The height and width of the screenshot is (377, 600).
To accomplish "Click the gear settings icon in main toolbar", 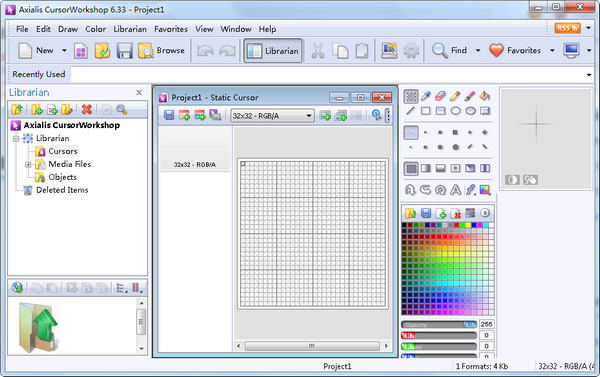I will coord(411,51).
